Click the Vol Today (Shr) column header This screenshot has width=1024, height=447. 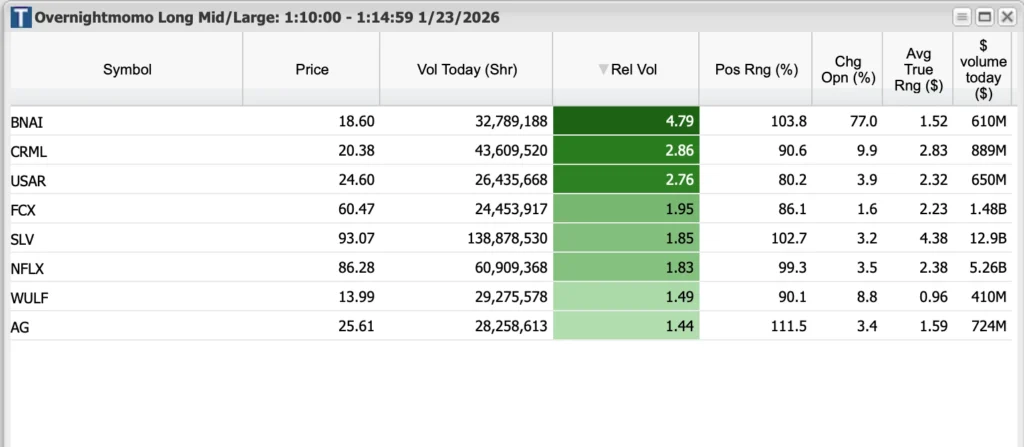pos(465,69)
